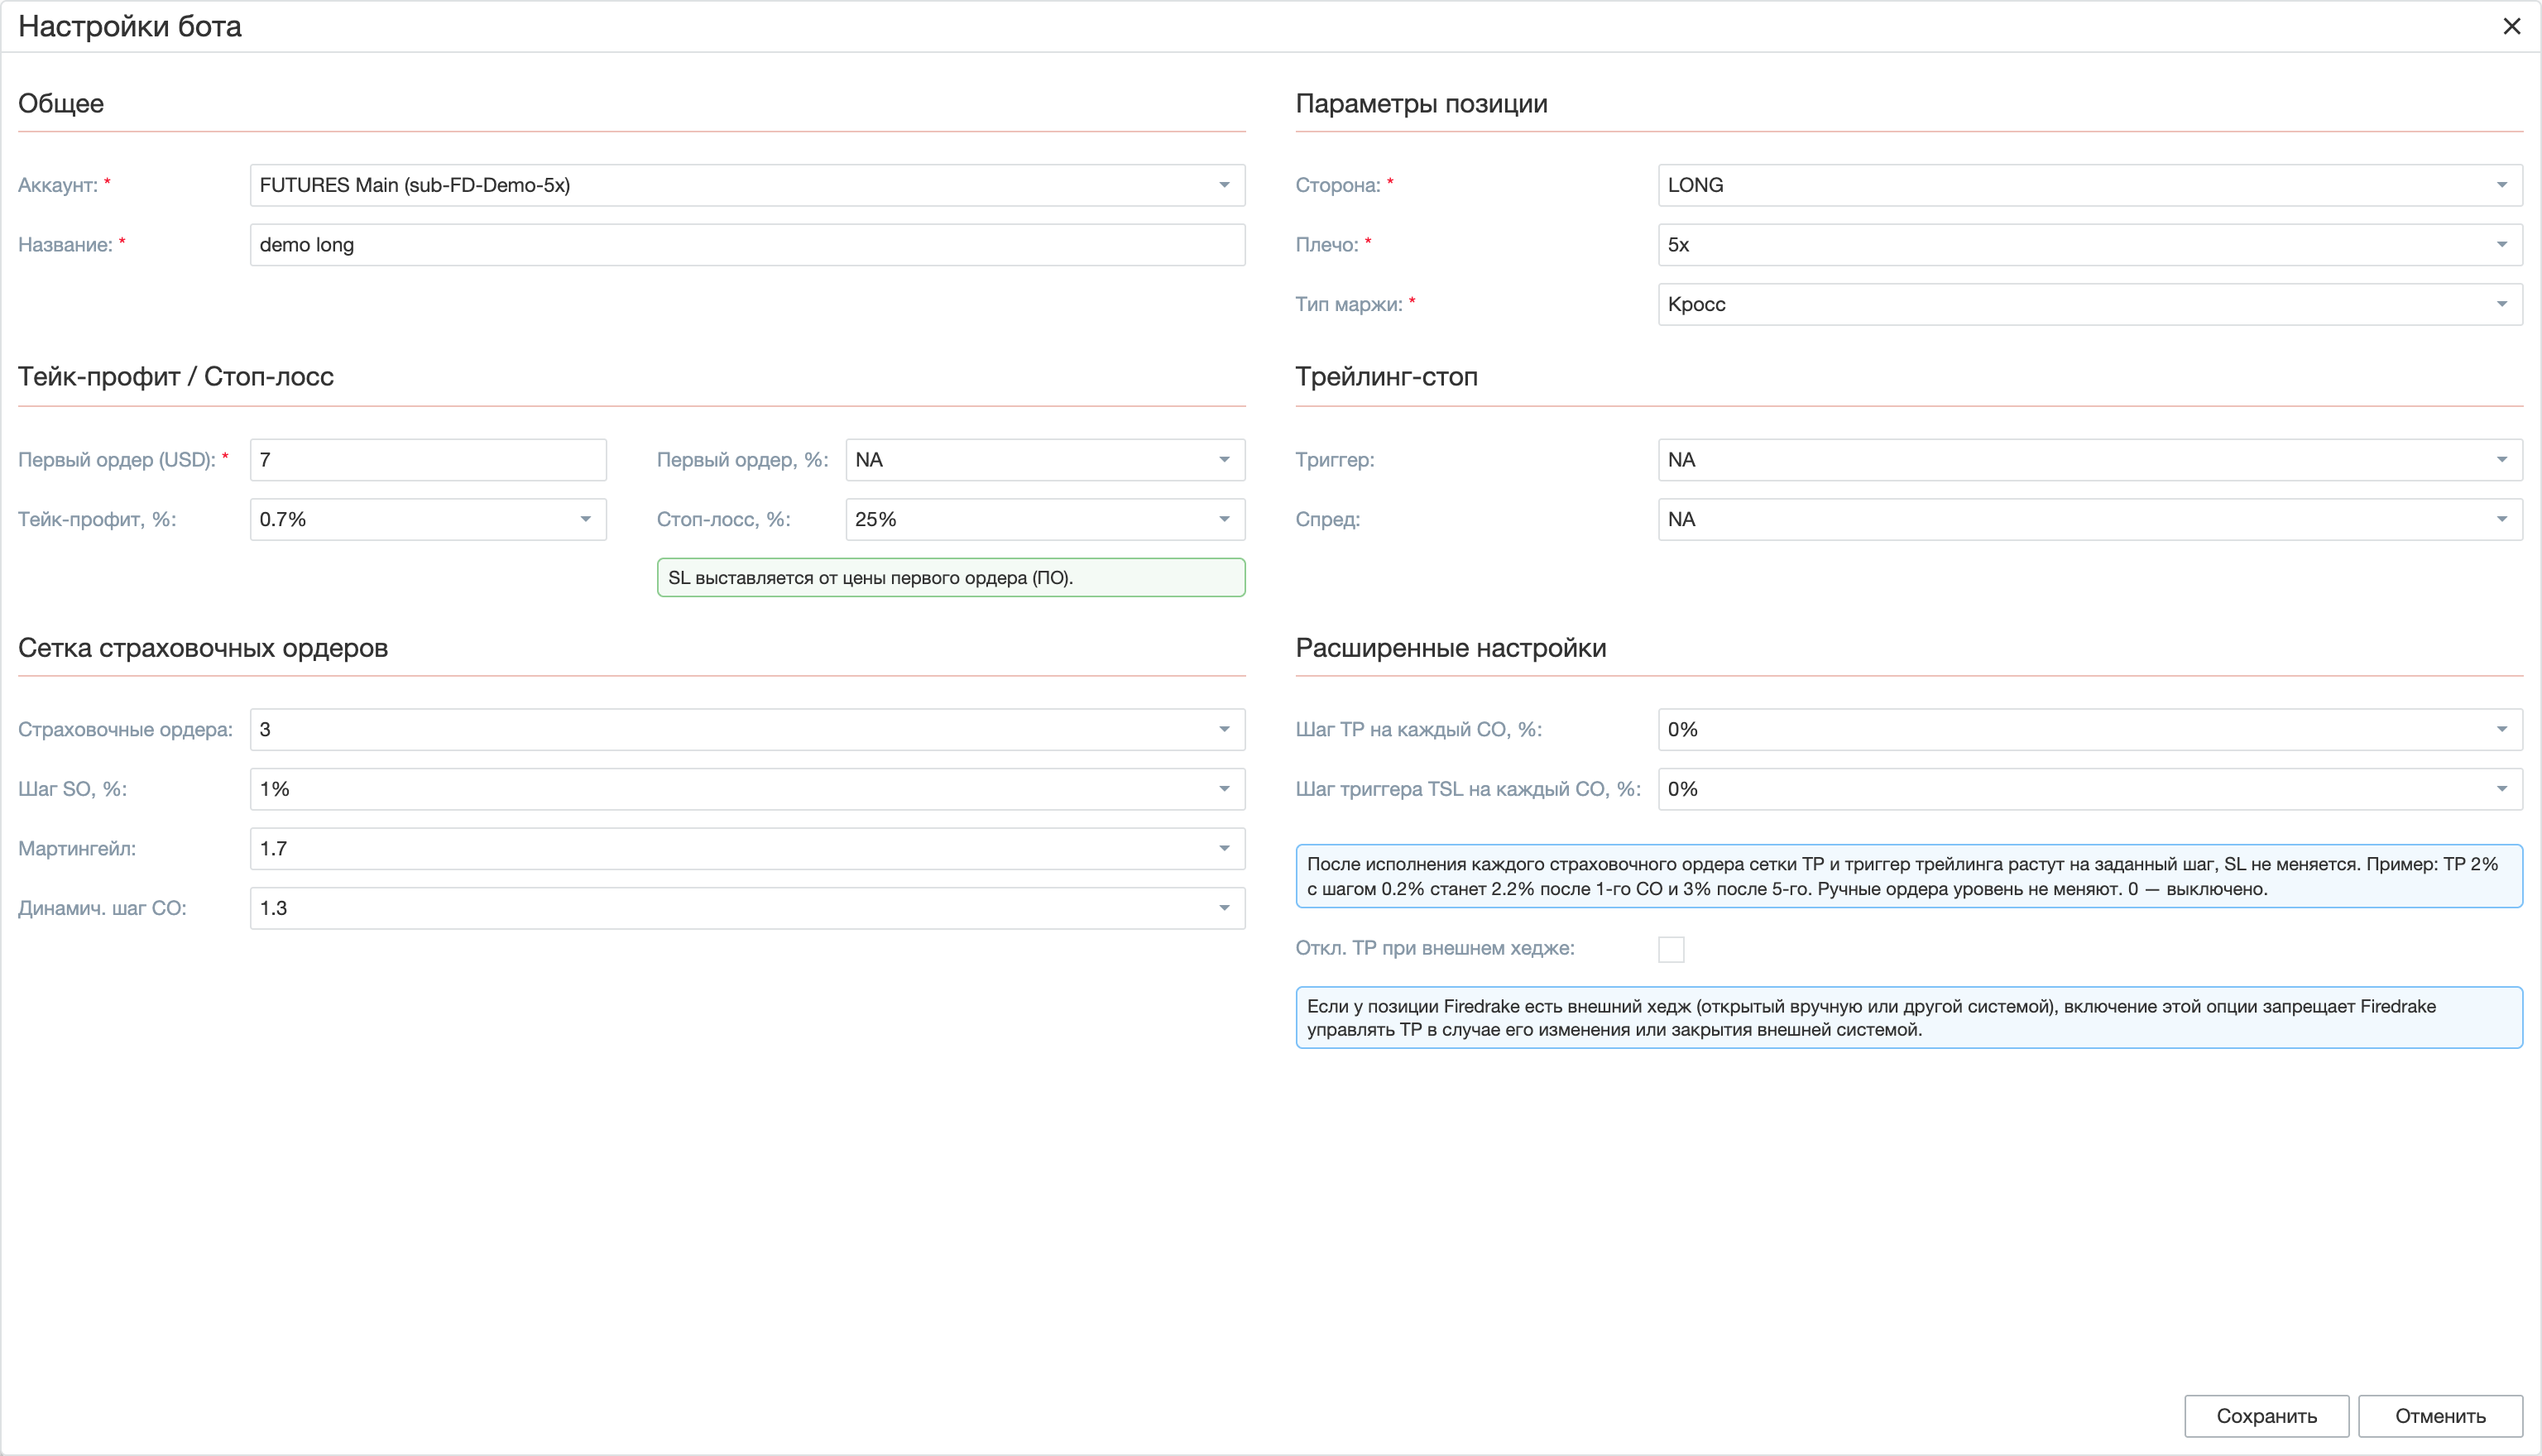The height and width of the screenshot is (1456, 2542).
Task: Expand the Тейк-профит, % dropdown
Action: [x=428, y=519]
